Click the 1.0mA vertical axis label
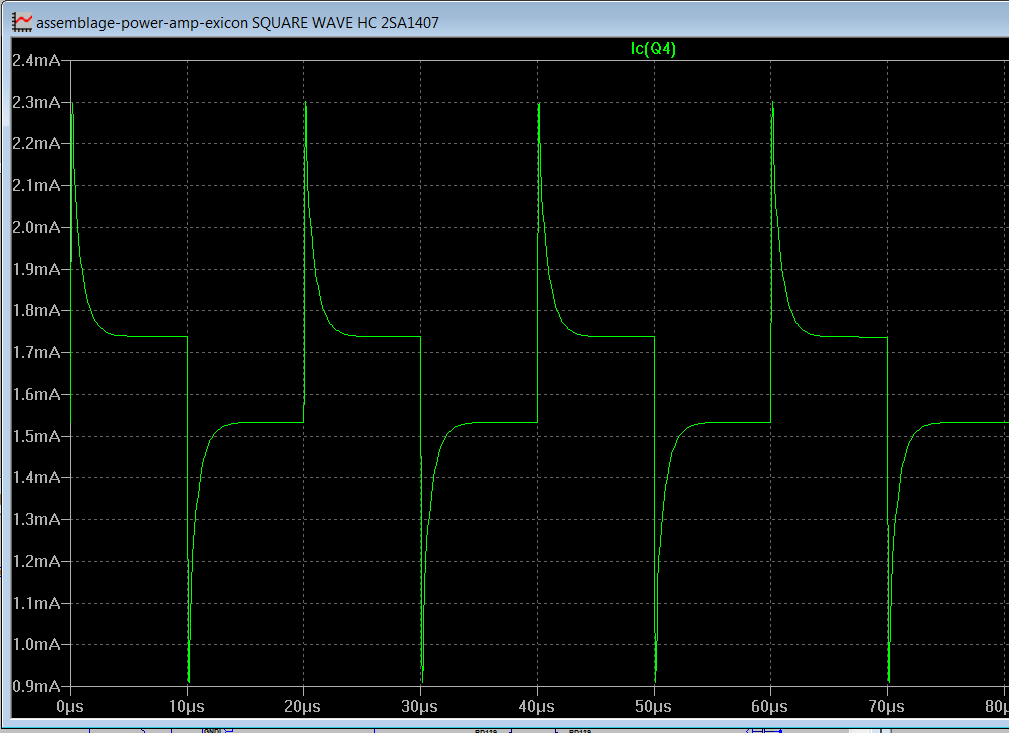 pos(36,644)
